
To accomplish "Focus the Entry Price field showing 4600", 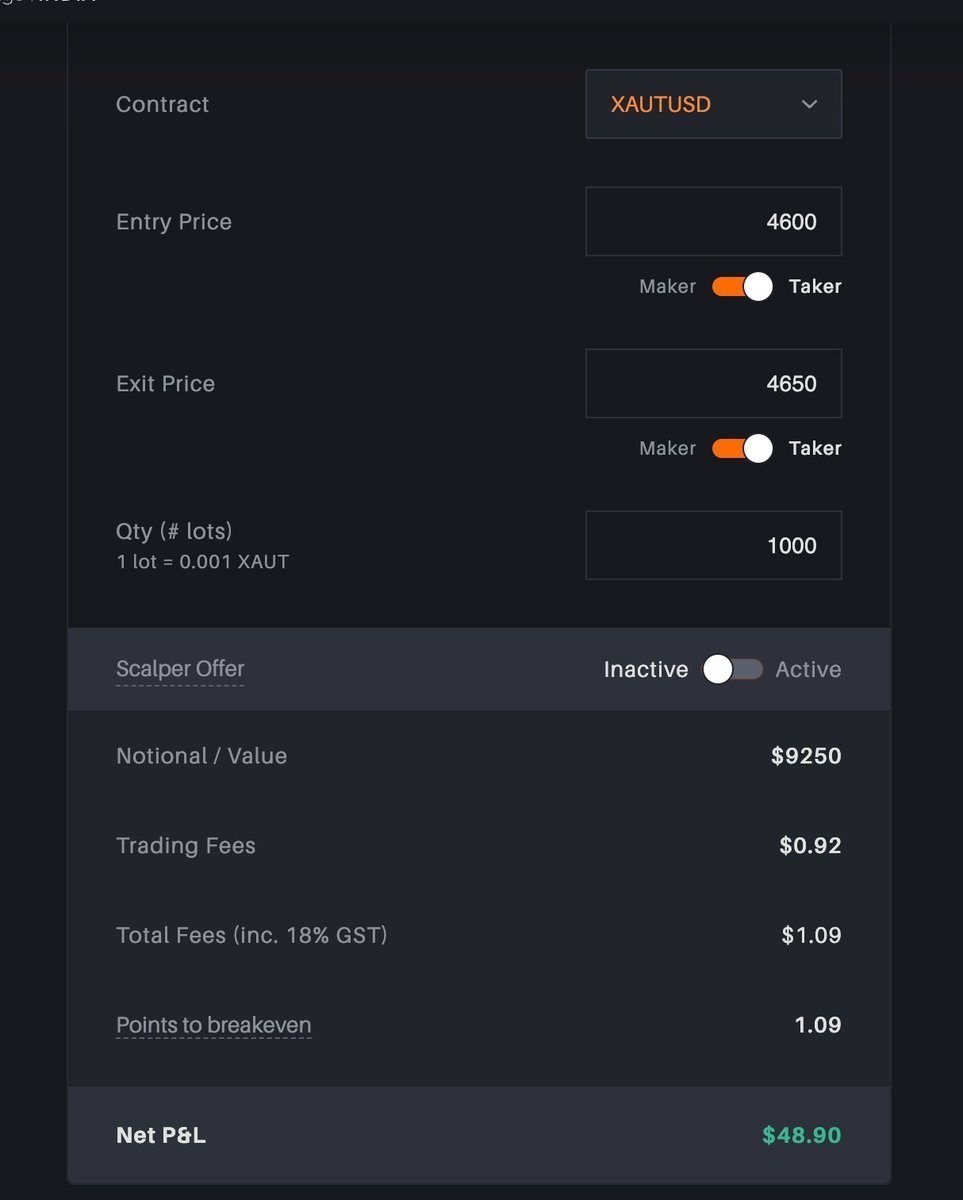I will click(713, 221).
